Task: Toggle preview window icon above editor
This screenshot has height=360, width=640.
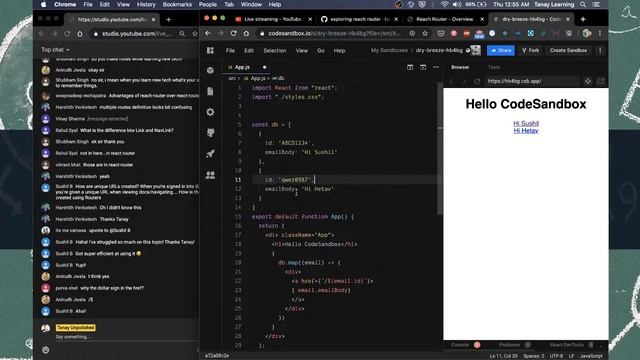Action: tap(423, 67)
